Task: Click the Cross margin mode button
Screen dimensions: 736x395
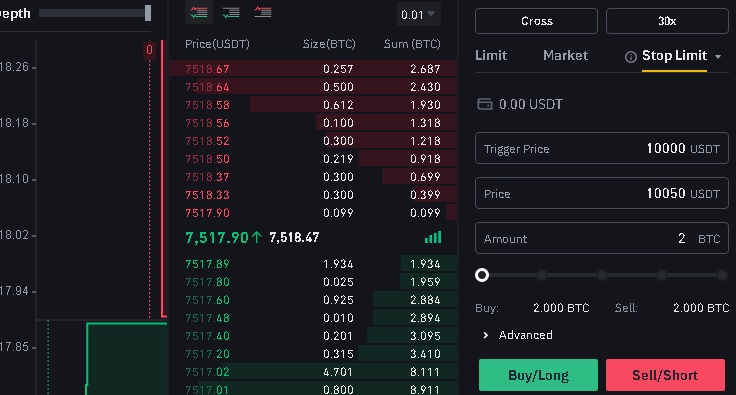Action: click(x=537, y=21)
